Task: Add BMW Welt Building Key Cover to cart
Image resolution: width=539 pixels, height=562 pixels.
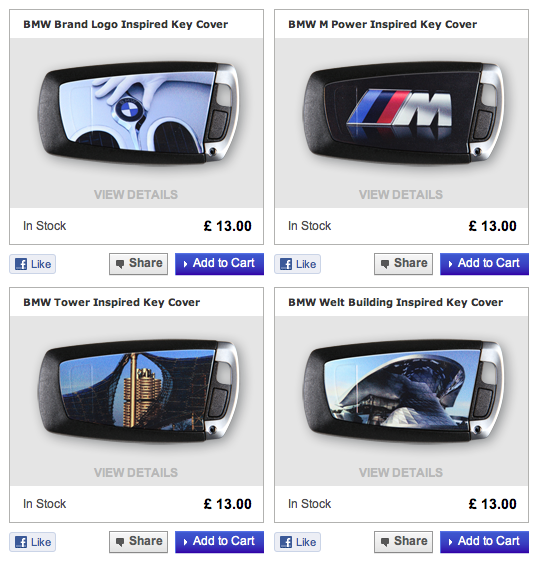Action: (x=485, y=542)
